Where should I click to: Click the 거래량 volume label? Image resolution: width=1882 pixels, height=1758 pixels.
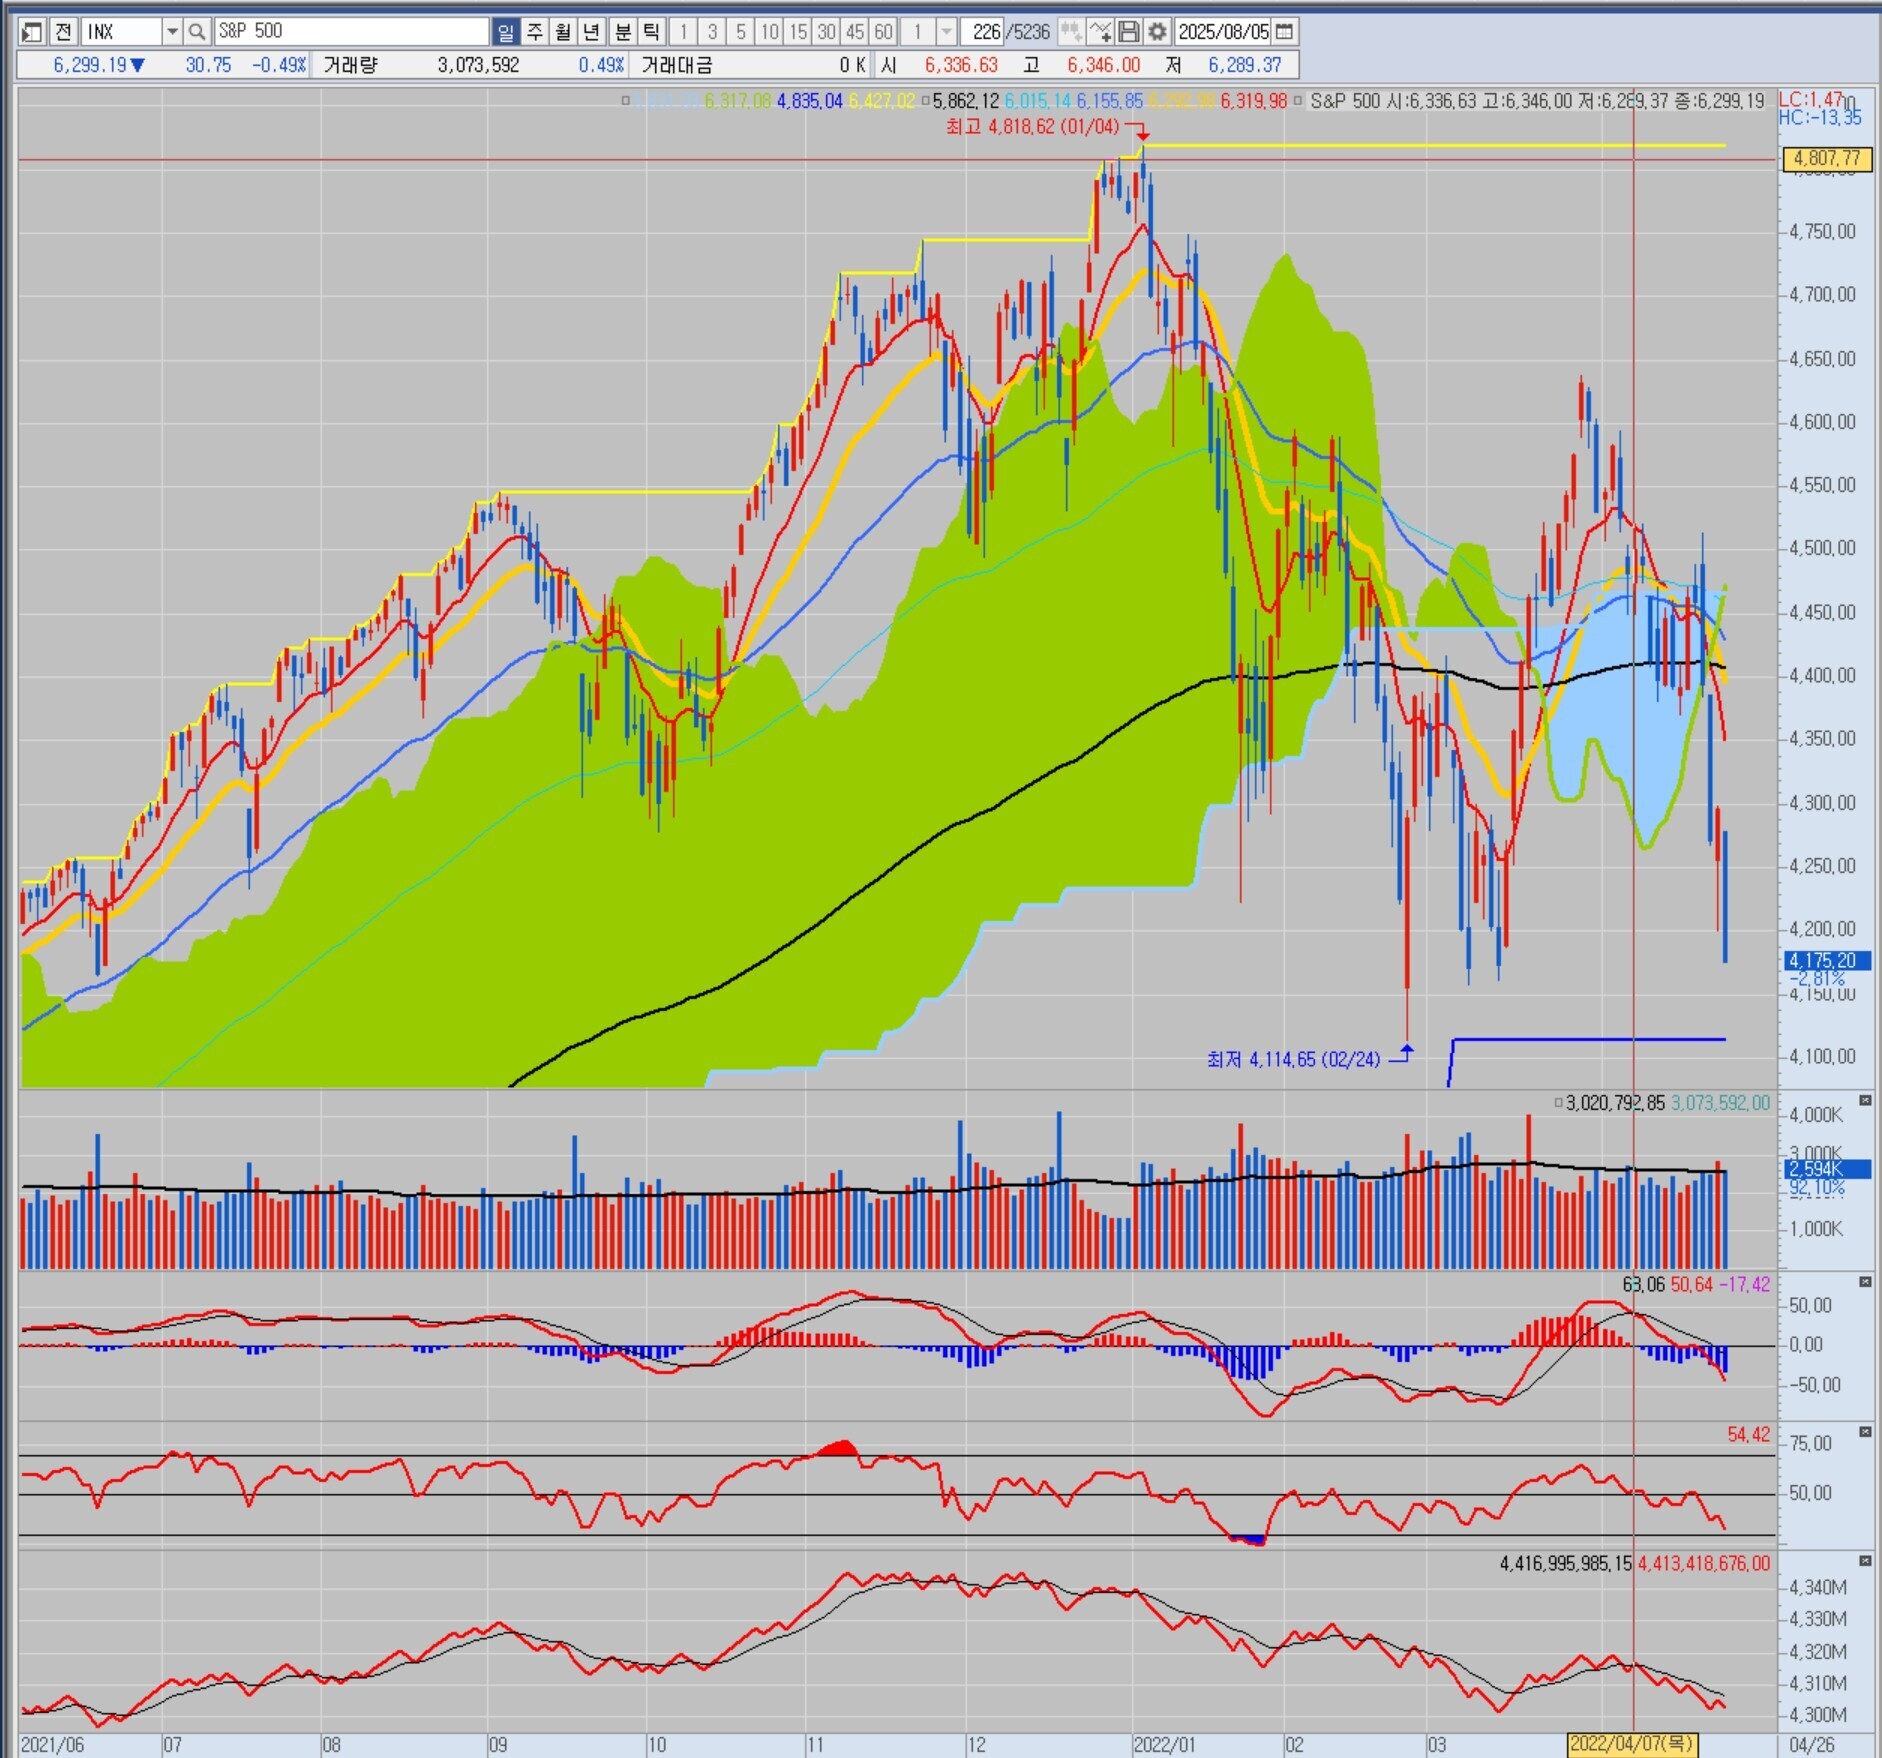[350, 65]
